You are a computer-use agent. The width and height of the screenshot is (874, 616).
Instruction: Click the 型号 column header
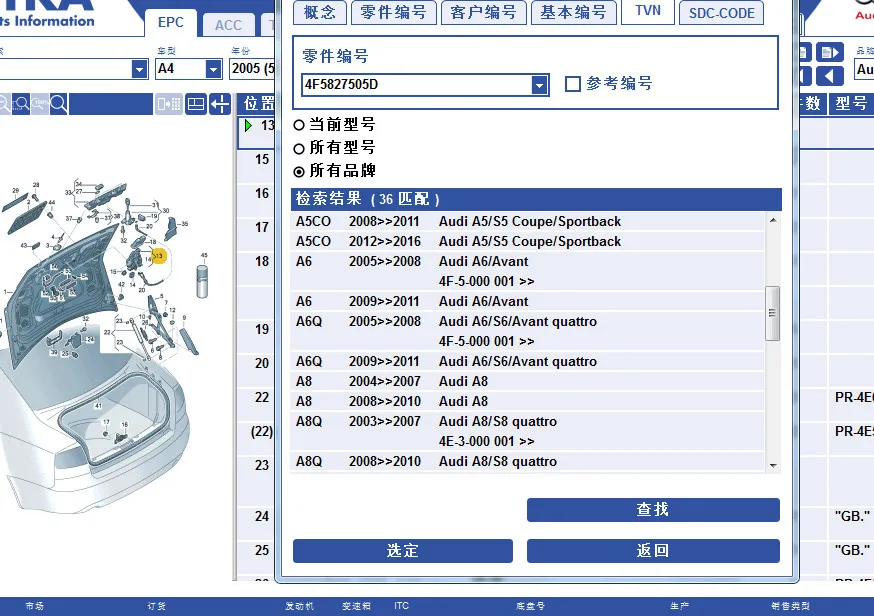[851, 103]
